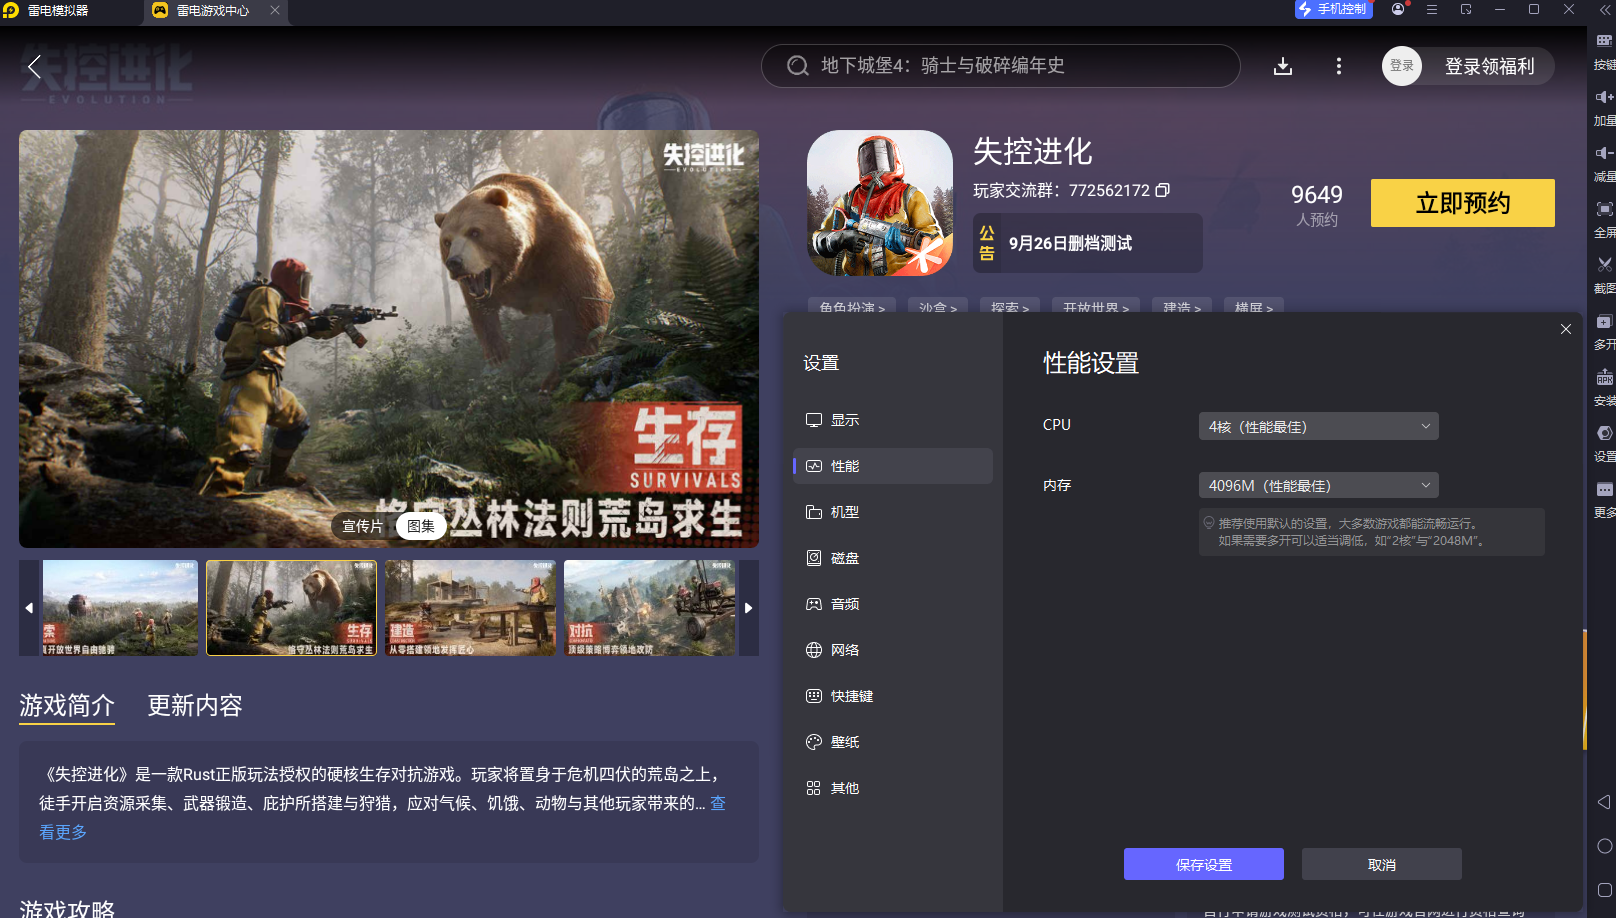Click the game search box
Screen dimensions: 1616x918
[x=1001, y=66]
